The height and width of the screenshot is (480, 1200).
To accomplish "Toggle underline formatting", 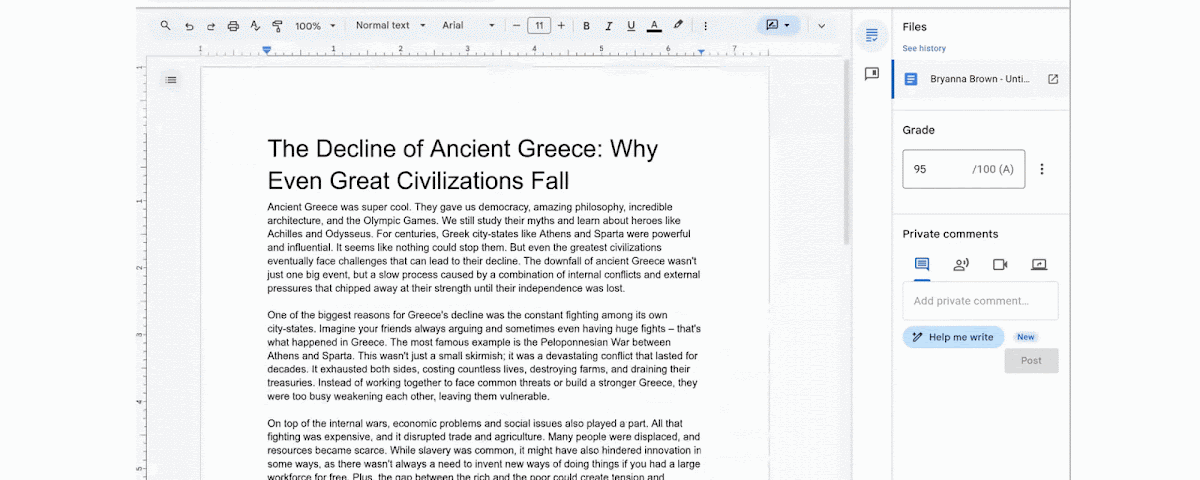I will [630, 26].
